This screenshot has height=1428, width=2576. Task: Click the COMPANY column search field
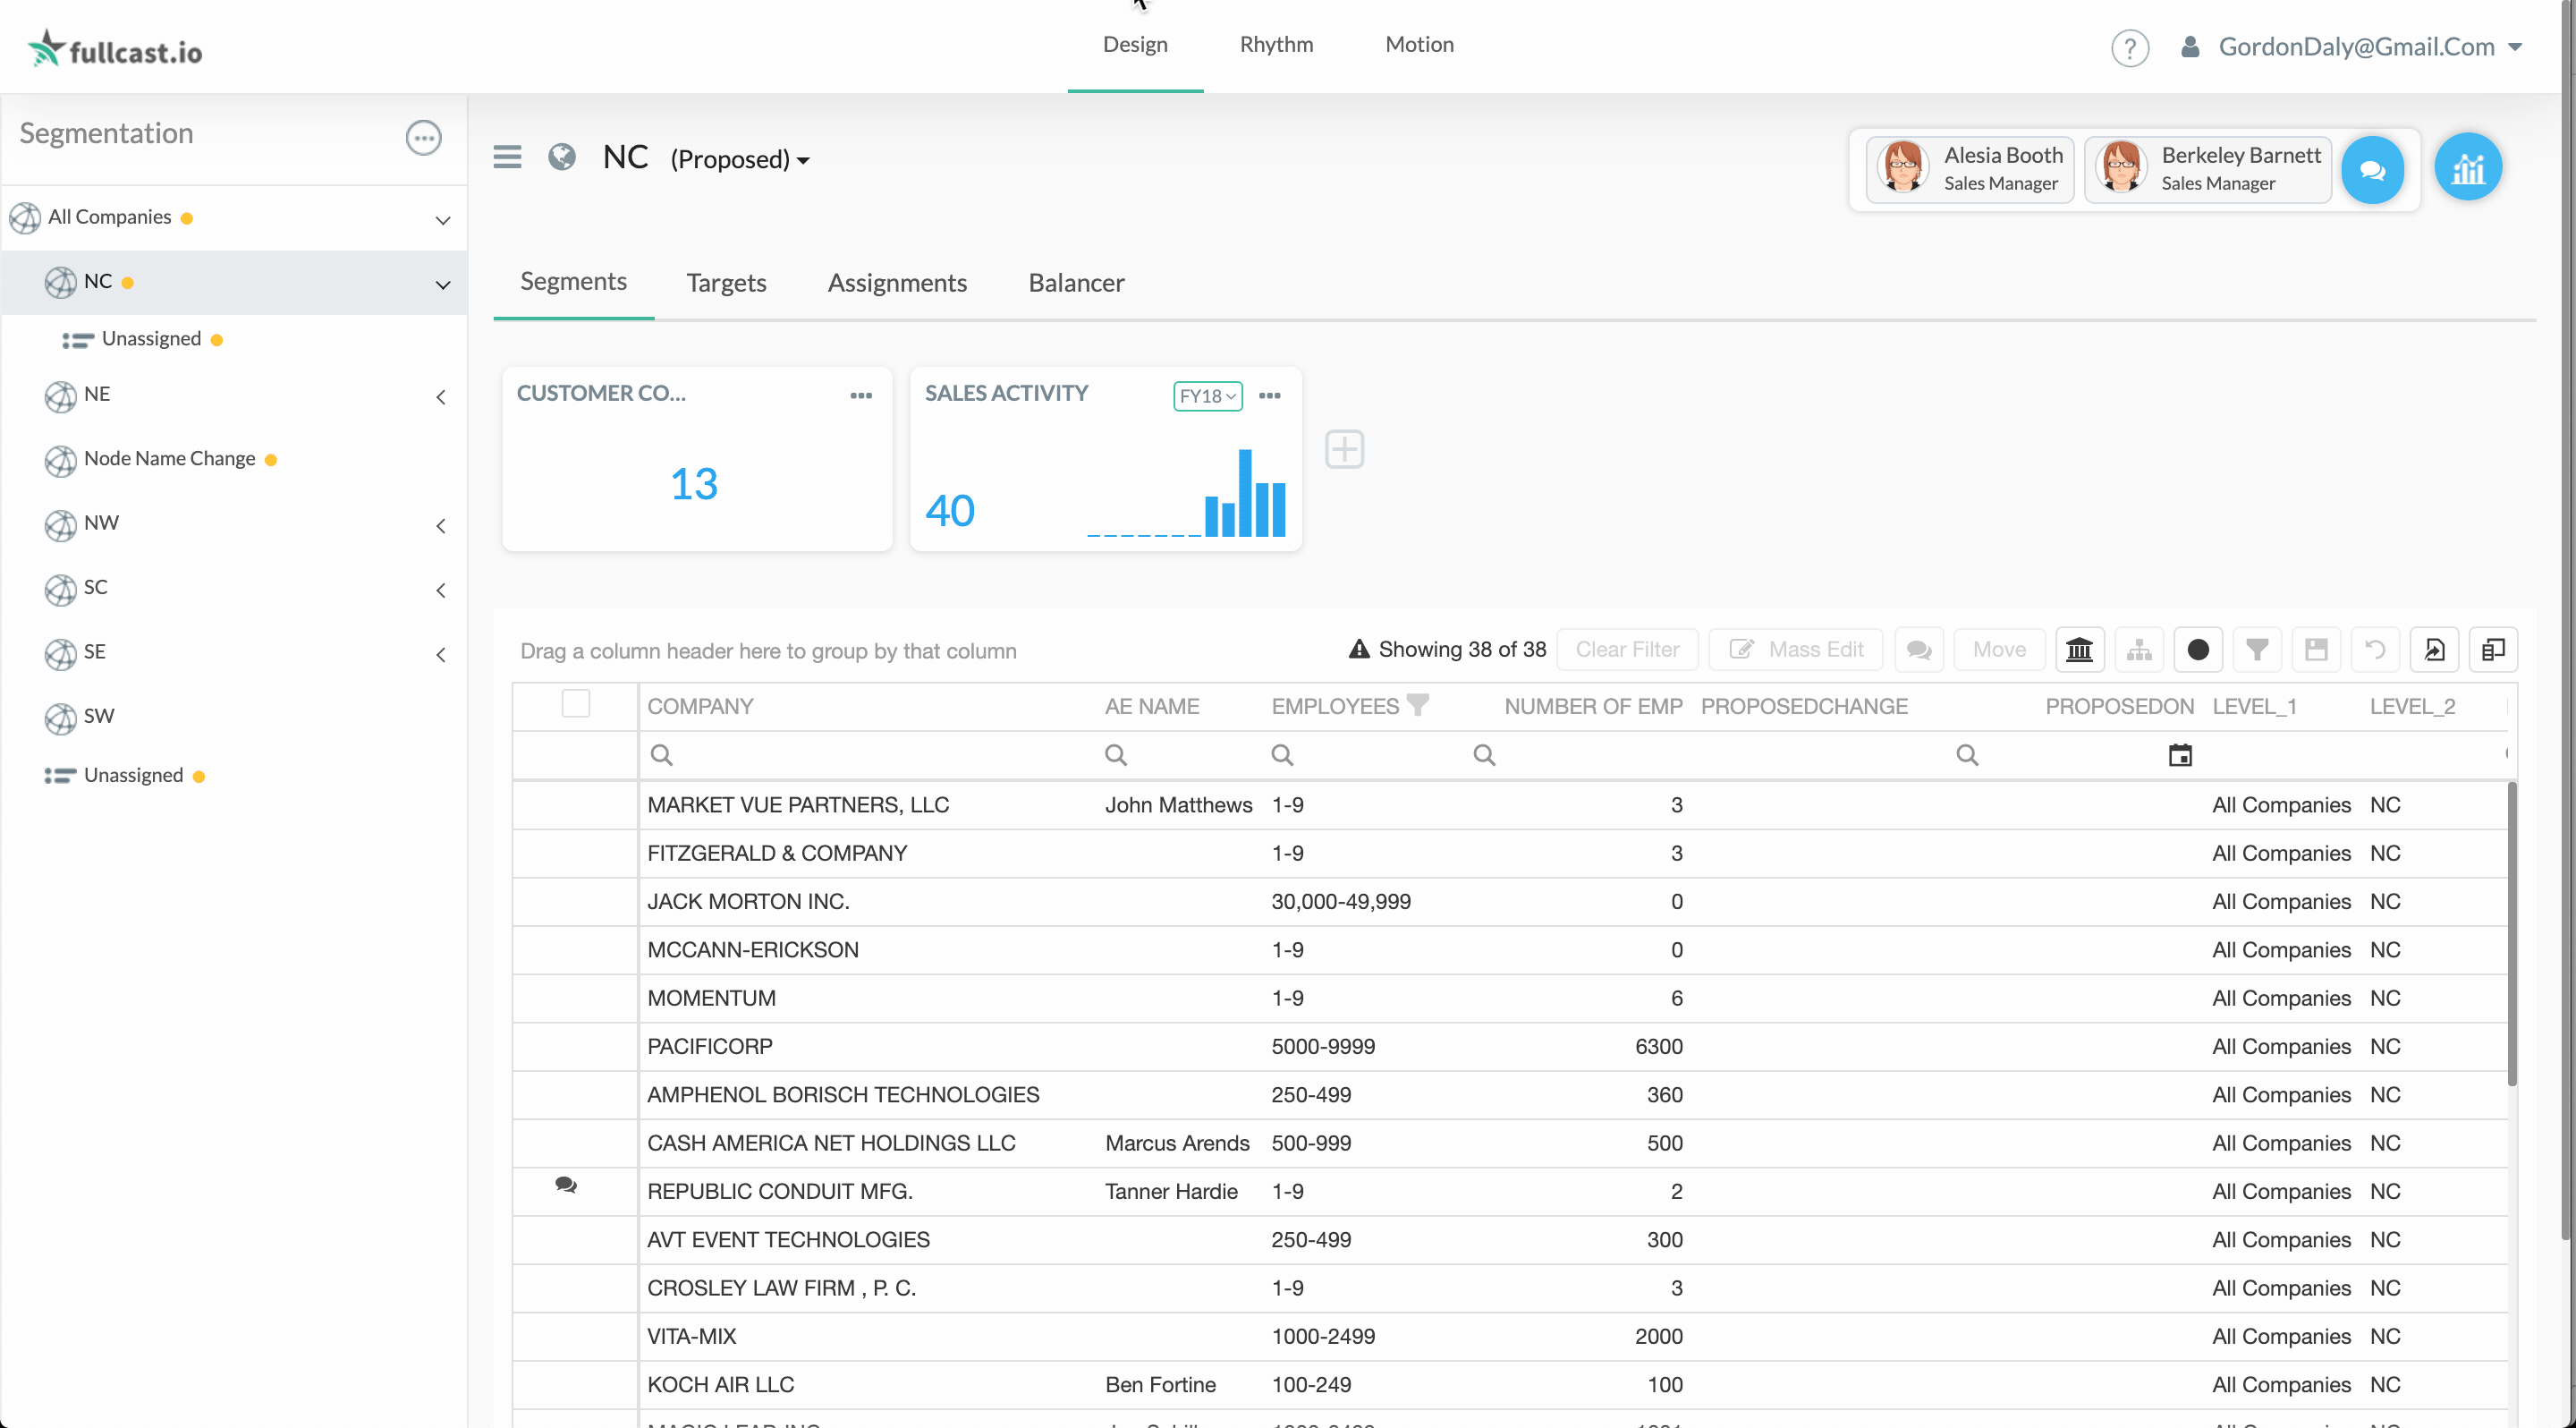pos(870,755)
